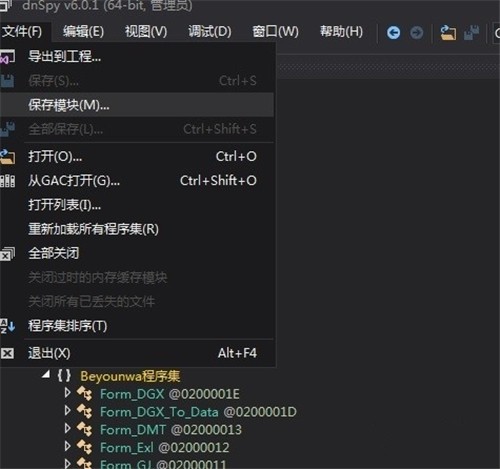Viewport: 500px width, 469px height.
Task: Click the save all toolbar icon
Action: [x=471, y=33]
